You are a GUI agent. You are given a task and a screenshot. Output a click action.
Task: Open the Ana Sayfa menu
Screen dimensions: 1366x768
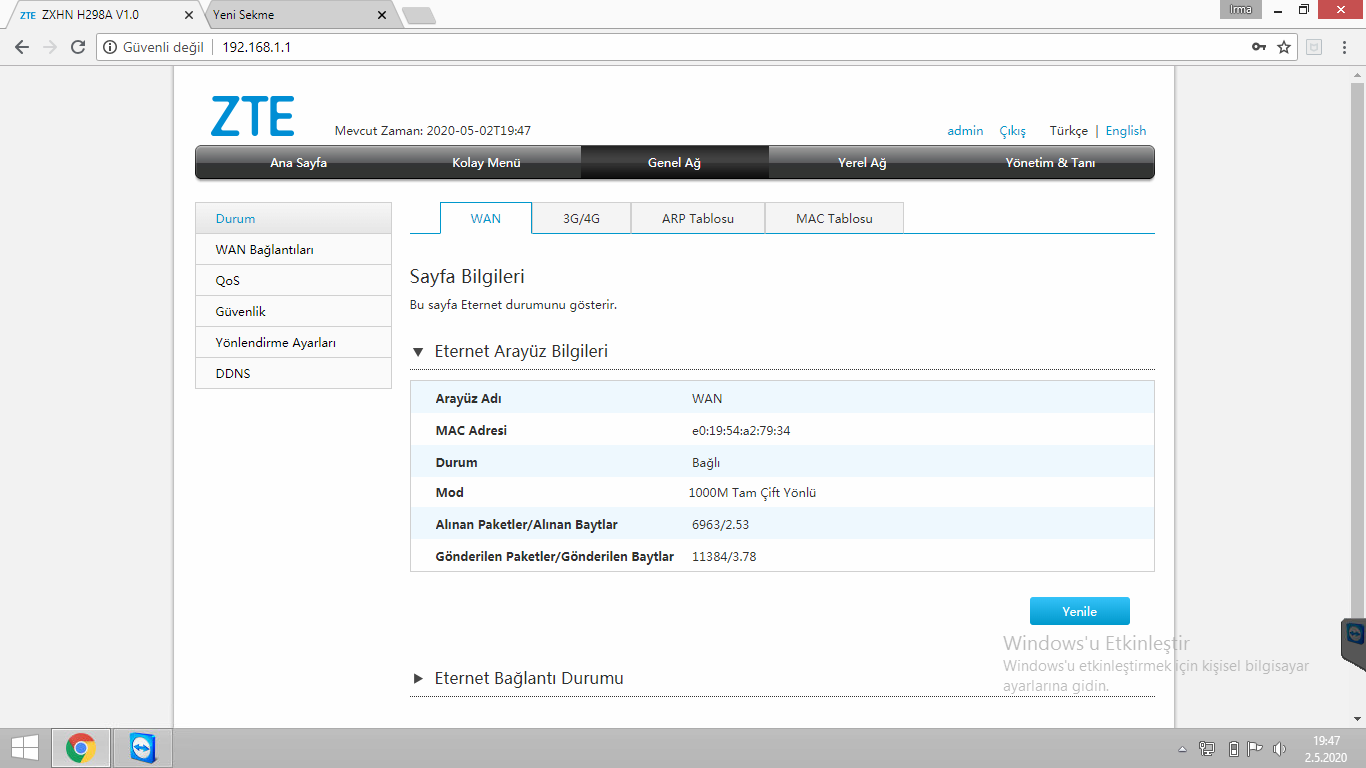(x=298, y=163)
